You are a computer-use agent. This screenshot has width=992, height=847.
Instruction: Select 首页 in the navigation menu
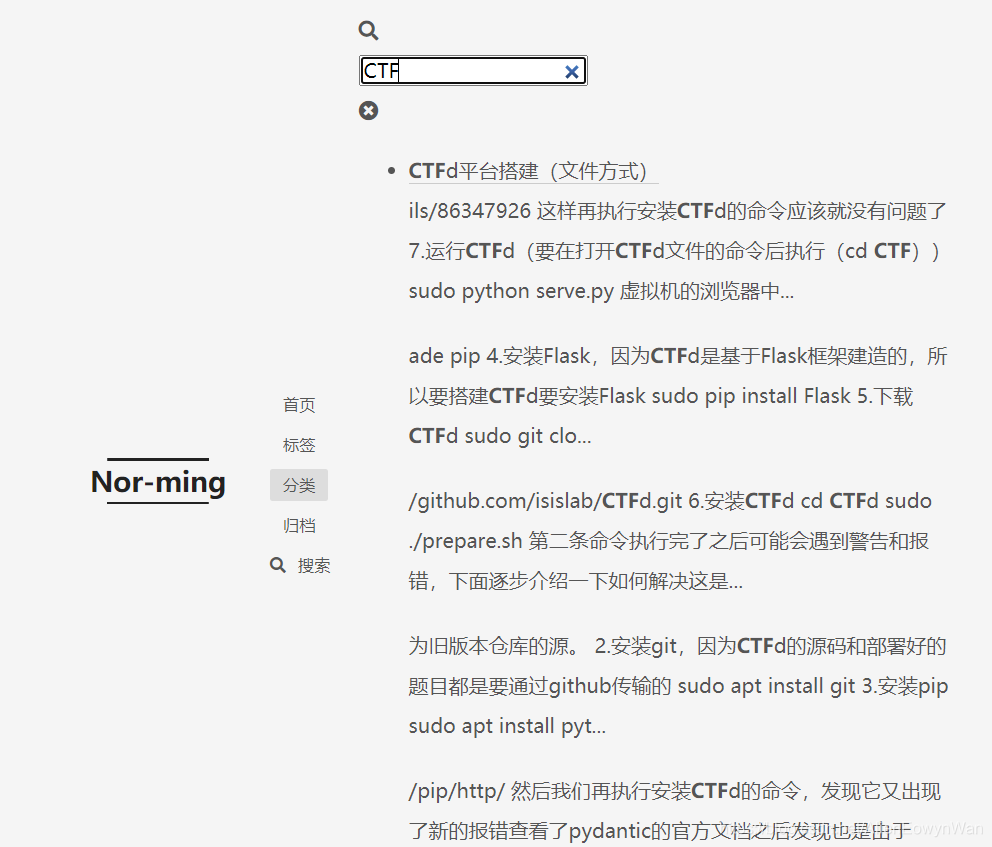point(298,404)
